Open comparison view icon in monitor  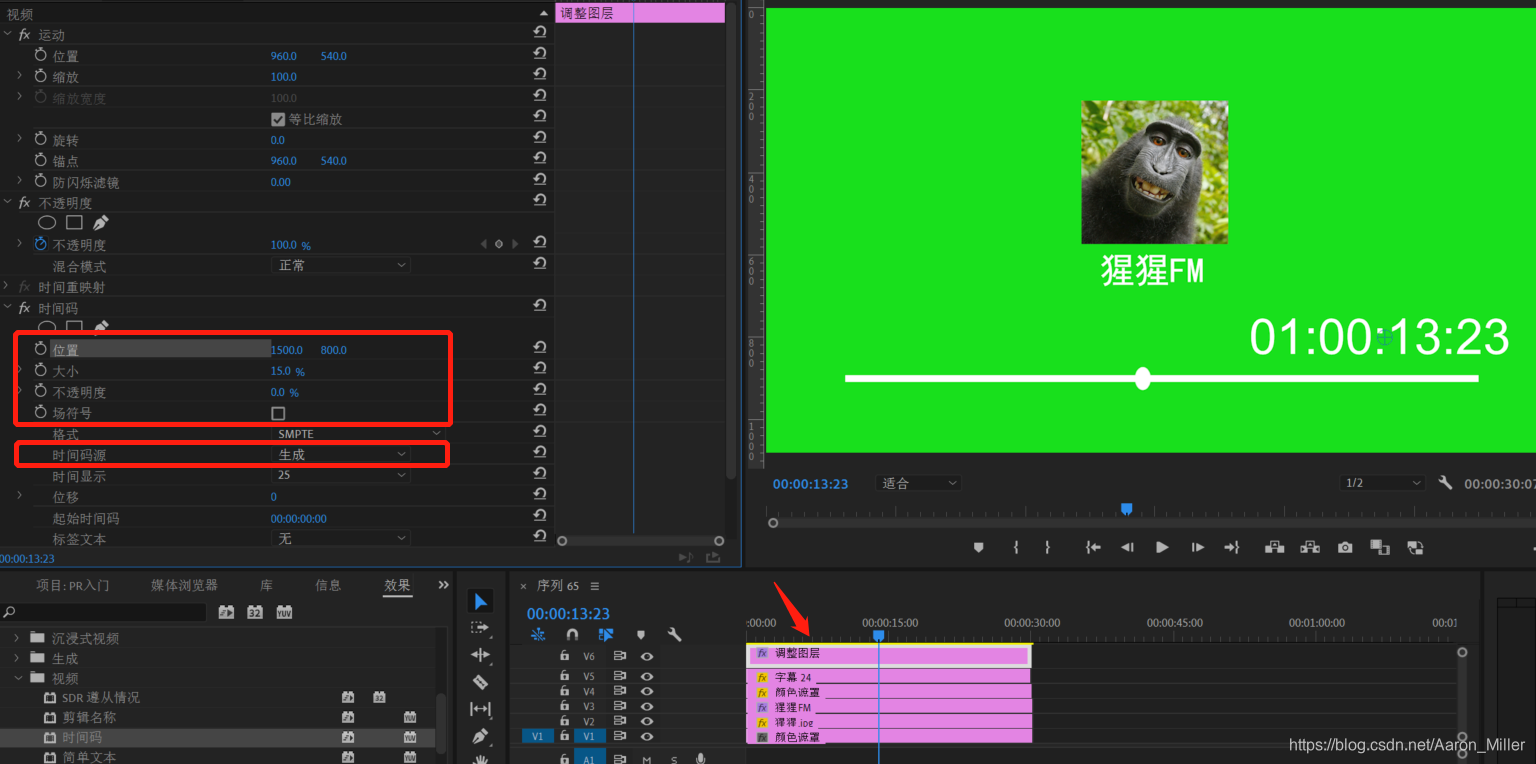coord(1415,547)
